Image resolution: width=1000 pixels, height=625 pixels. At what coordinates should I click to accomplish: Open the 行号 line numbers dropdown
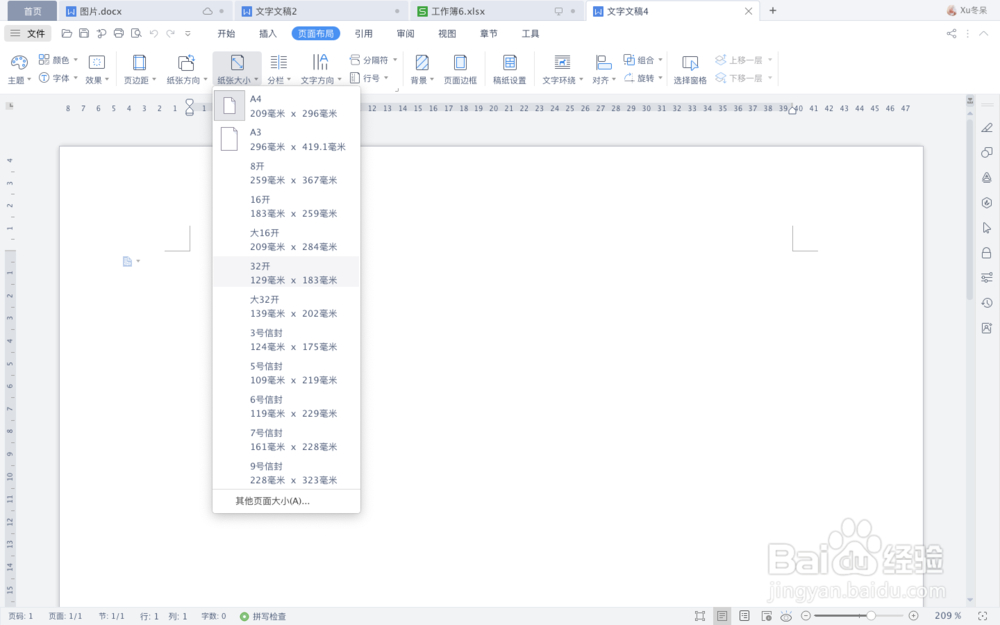pos(369,78)
